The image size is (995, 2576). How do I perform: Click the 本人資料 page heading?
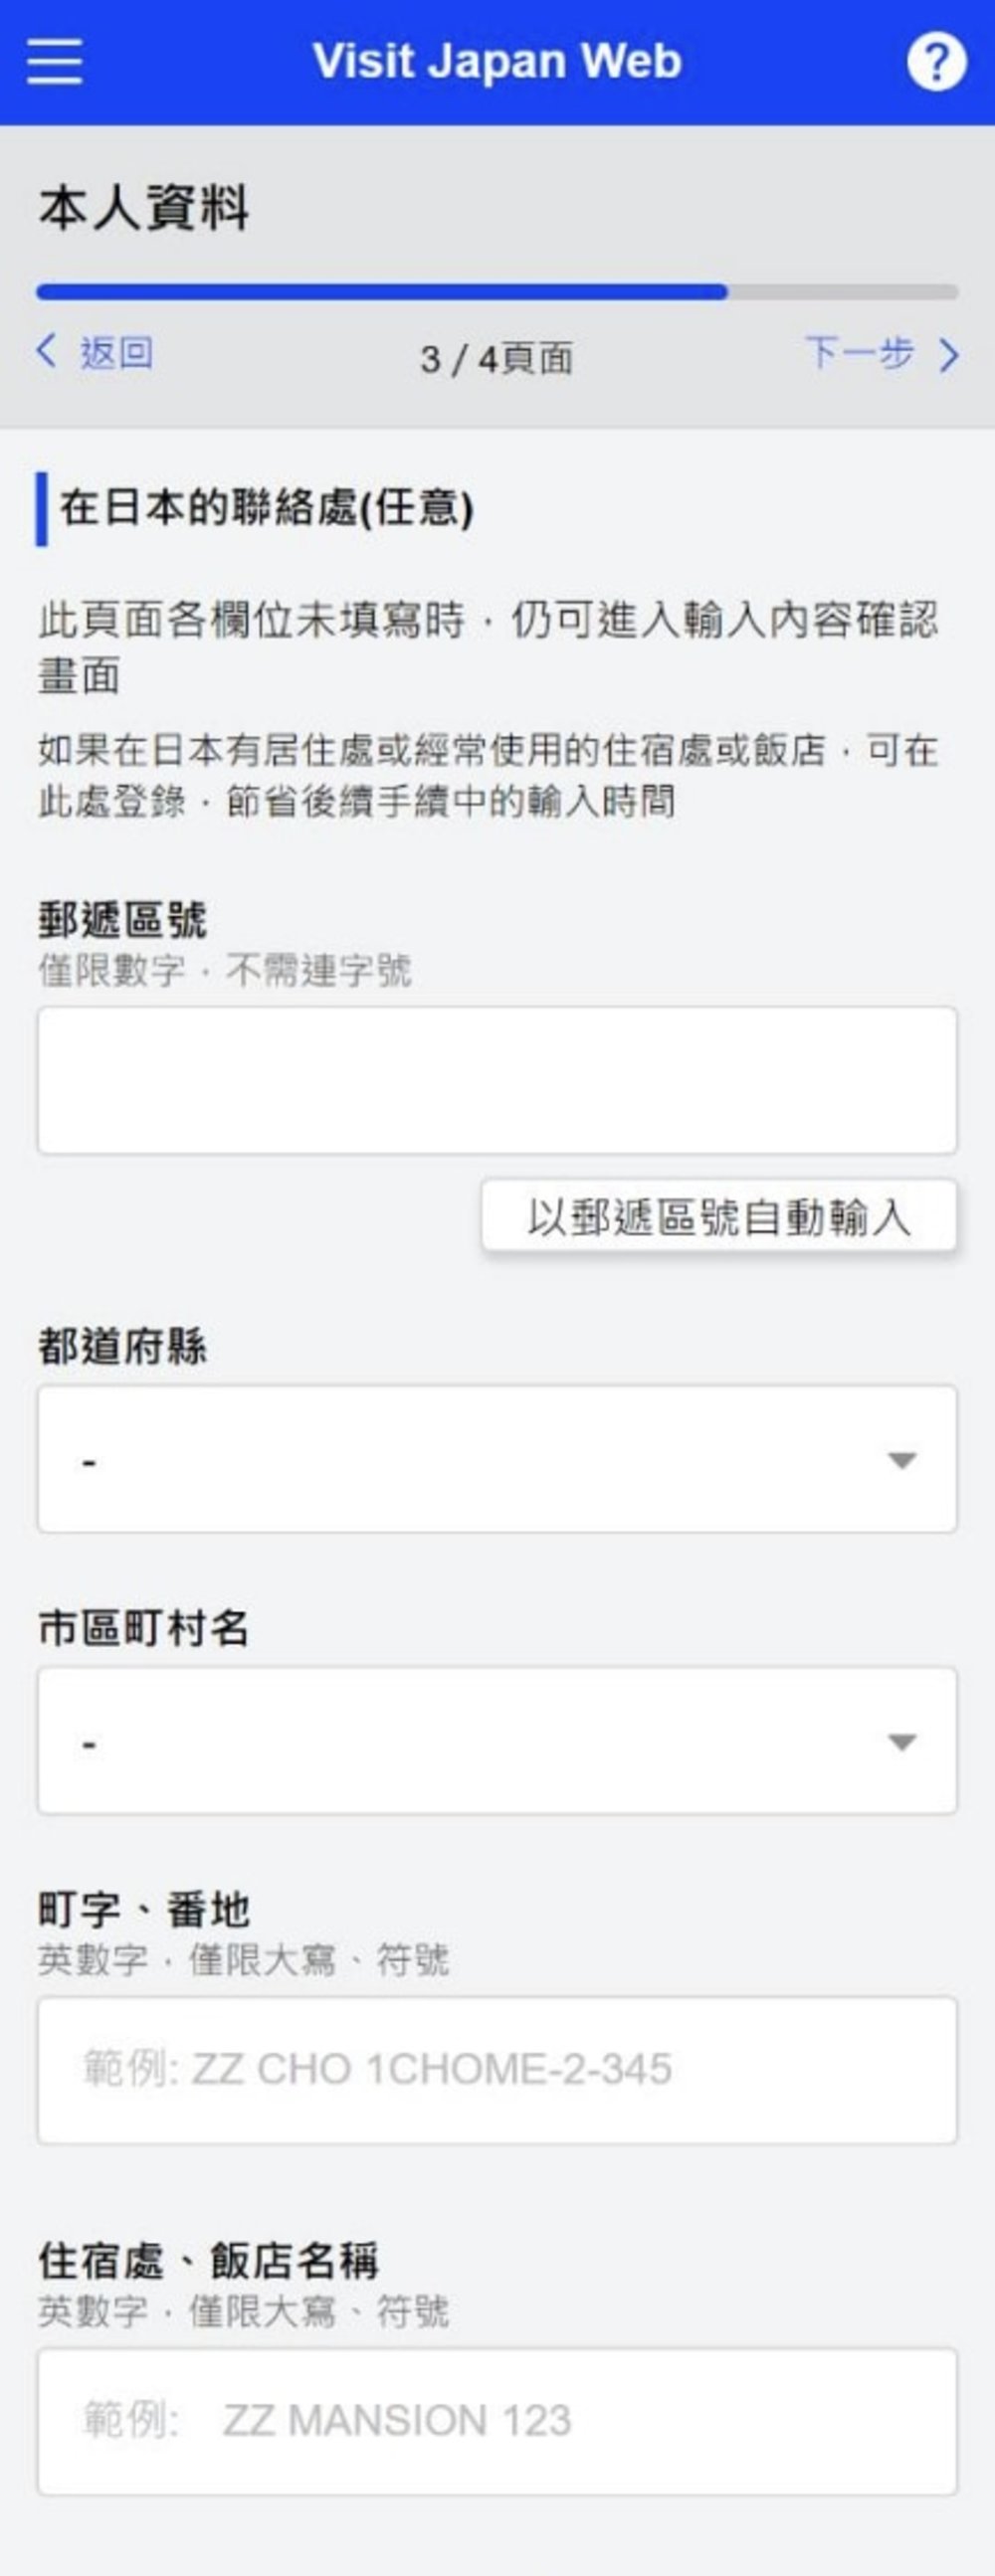143,205
